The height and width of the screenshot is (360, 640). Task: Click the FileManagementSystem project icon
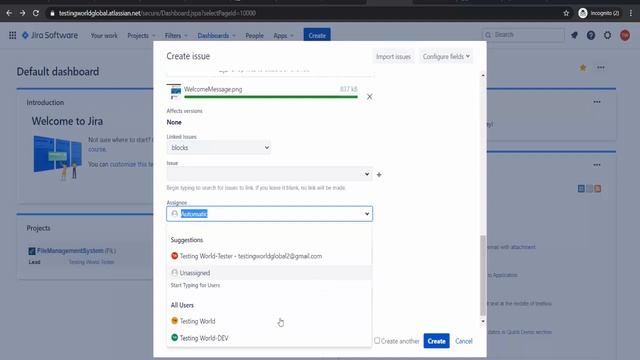tap(31, 251)
